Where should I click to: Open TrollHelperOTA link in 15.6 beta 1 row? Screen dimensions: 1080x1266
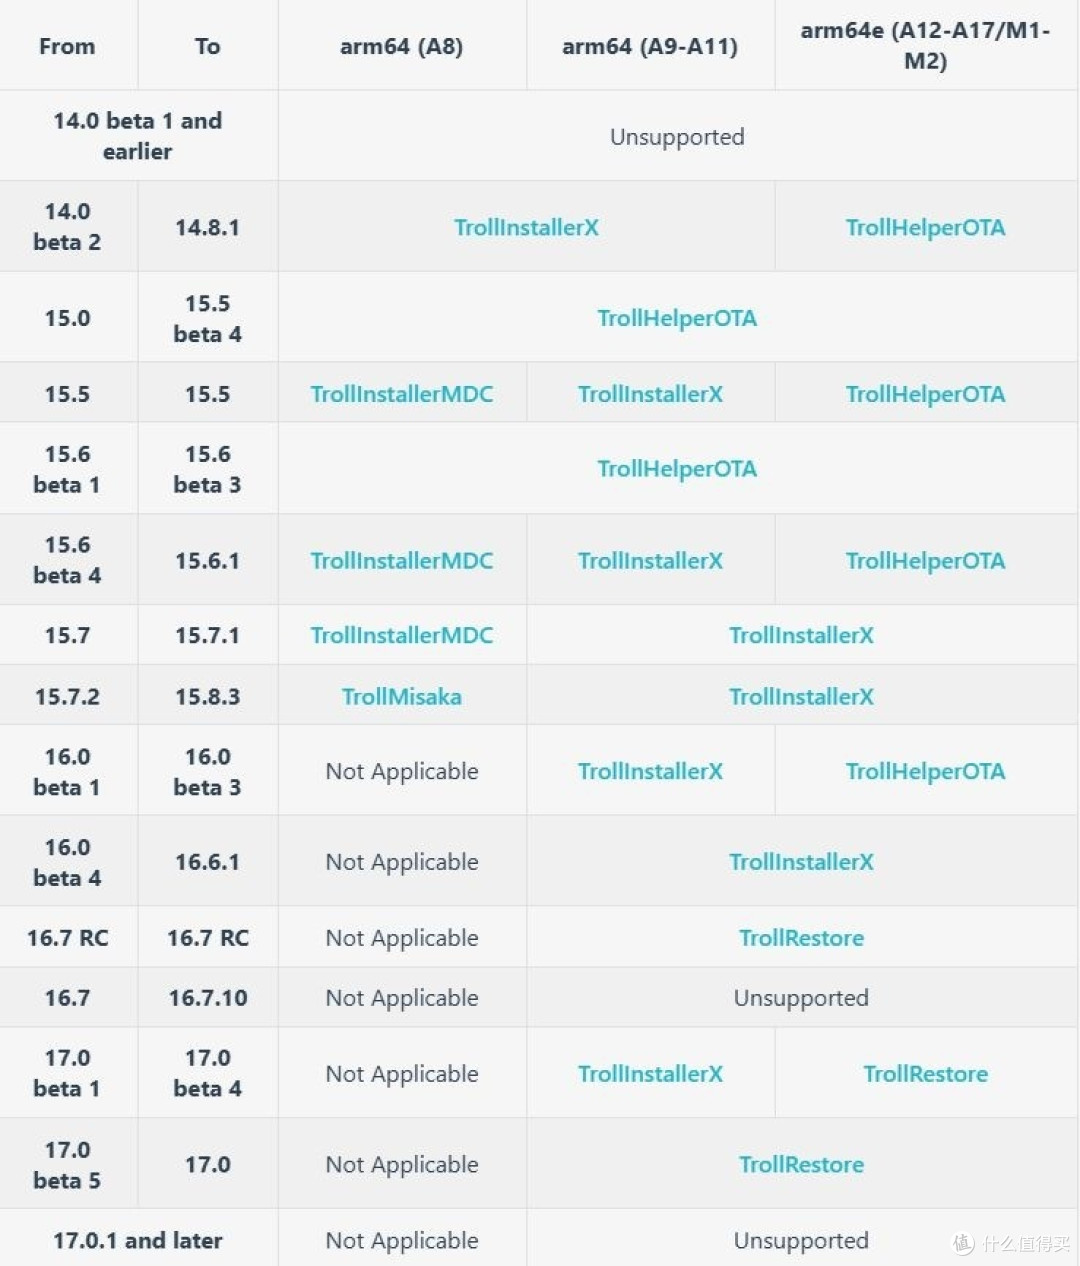pyautogui.click(x=677, y=469)
